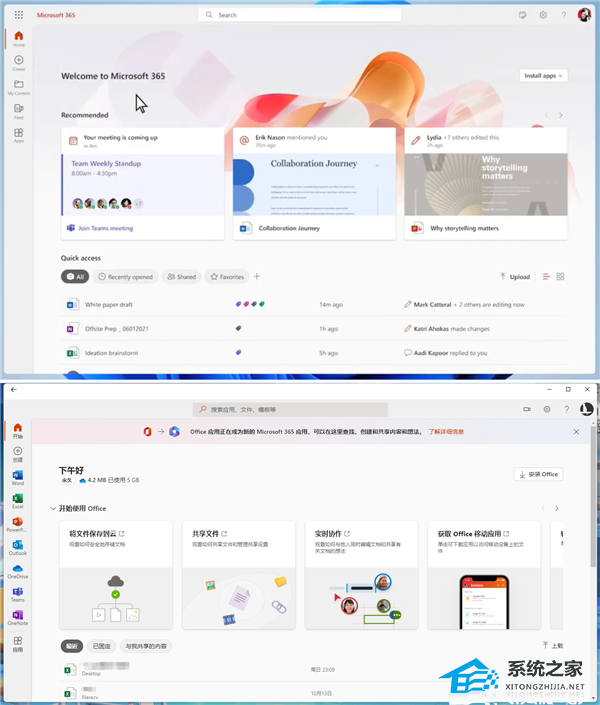Open account avatar in Office window
The height and width of the screenshot is (705, 600).
pyautogui.click(x=586, y=409)
